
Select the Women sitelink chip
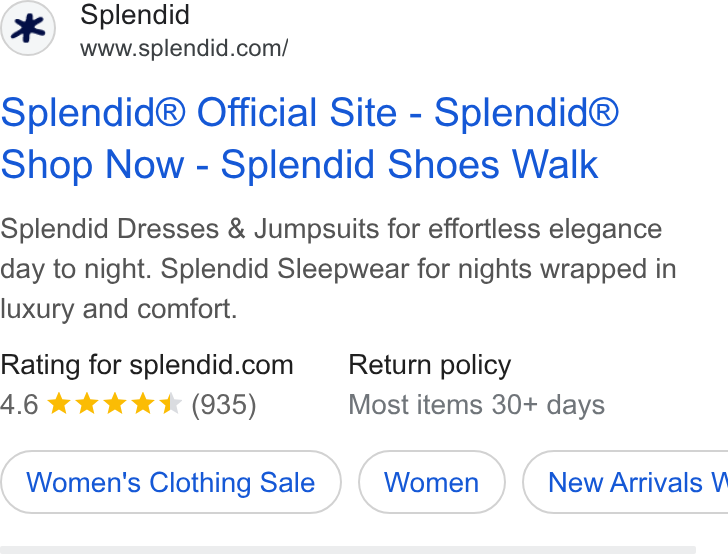pos(431,482)
